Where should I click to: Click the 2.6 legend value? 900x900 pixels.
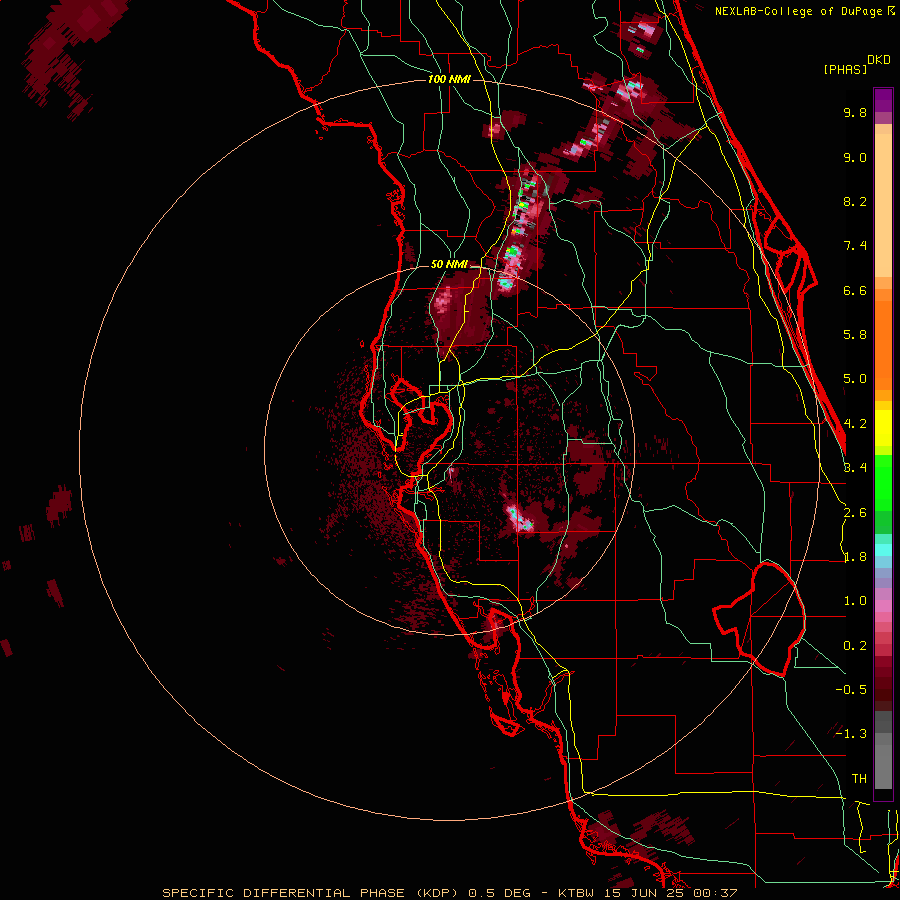coord(855,513)
